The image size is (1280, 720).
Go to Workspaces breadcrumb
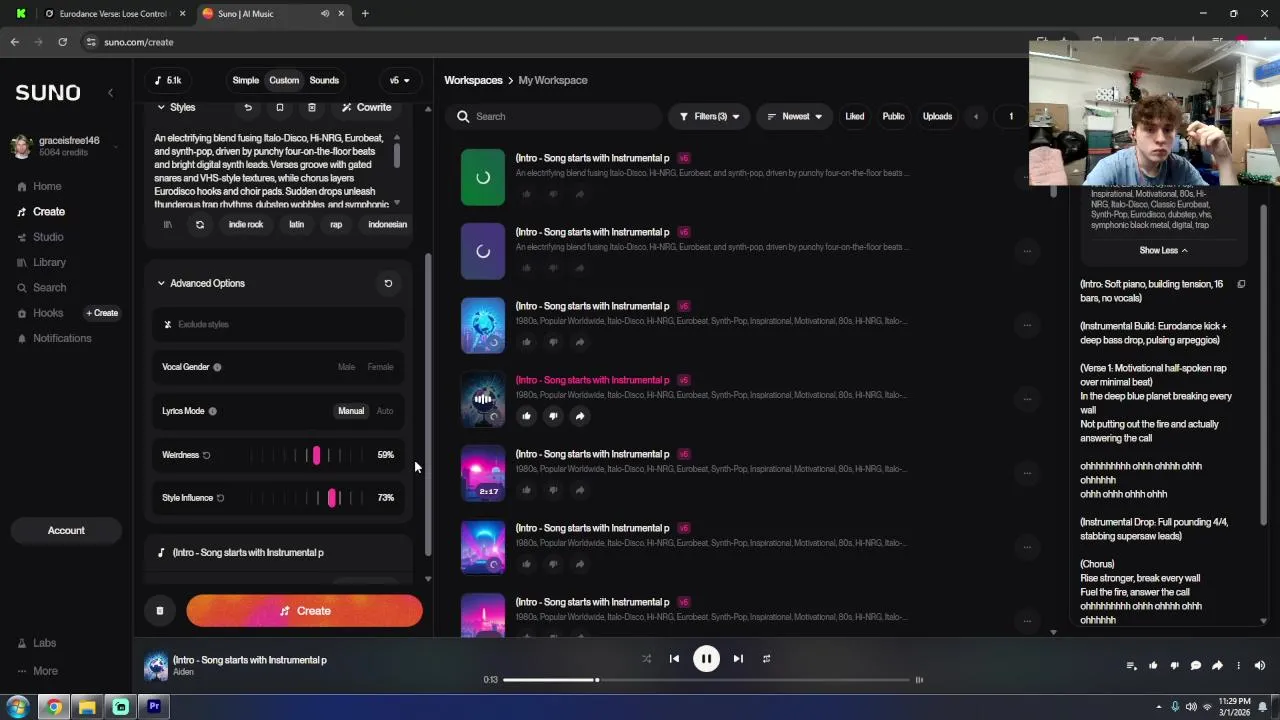[x=473, y=80]
